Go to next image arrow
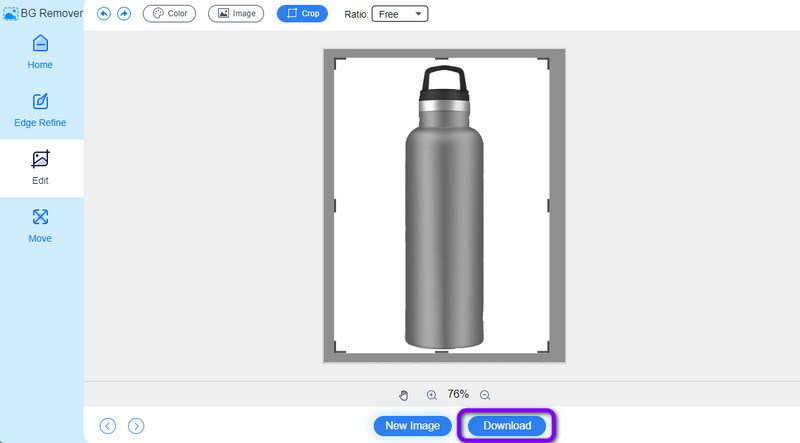Screen dimensions: 800x443 point(136,426)
